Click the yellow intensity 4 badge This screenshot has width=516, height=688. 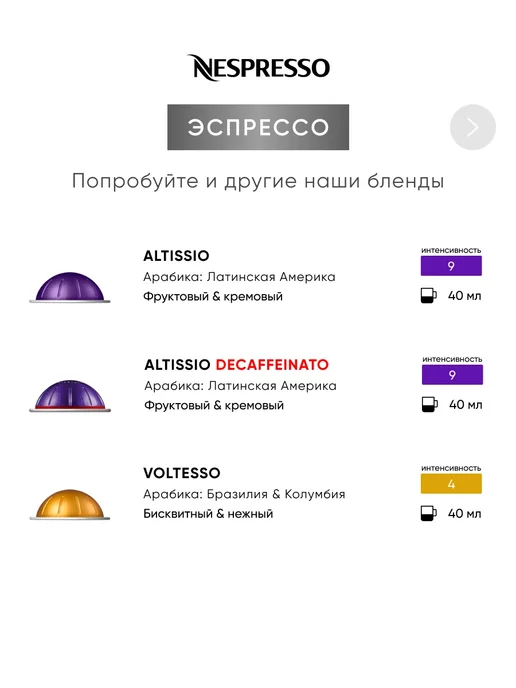pos(451,484)
